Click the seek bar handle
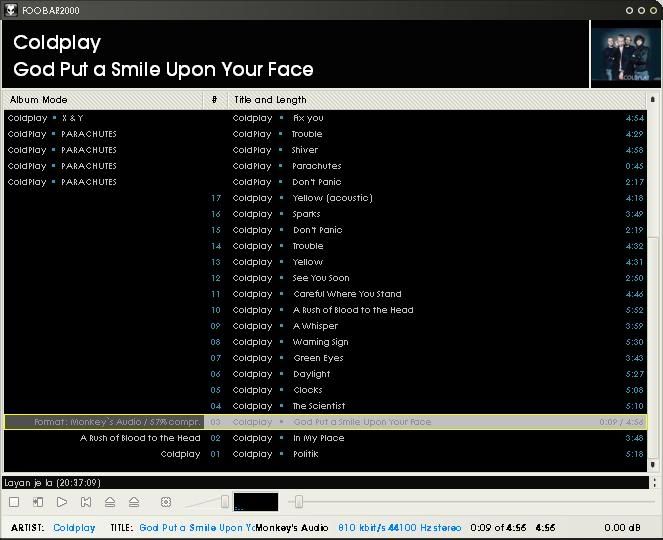The height and width of the screenshot is (540, 663). tap(298, 502)
